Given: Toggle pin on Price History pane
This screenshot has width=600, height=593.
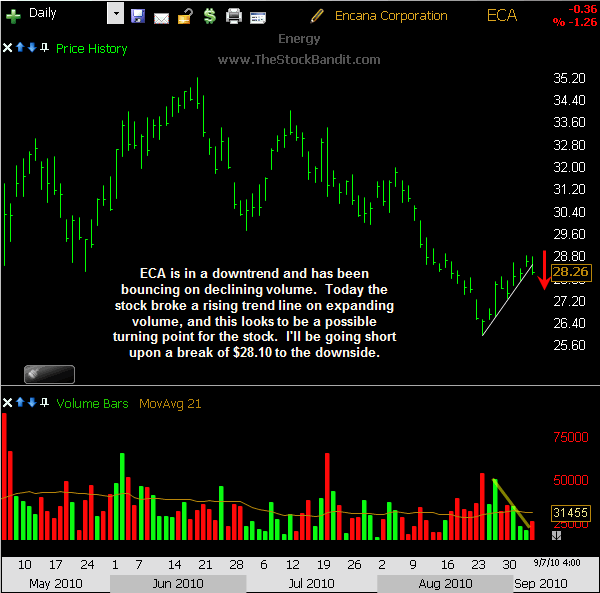Looking at the screenshot, I should (x=43, y=48).
